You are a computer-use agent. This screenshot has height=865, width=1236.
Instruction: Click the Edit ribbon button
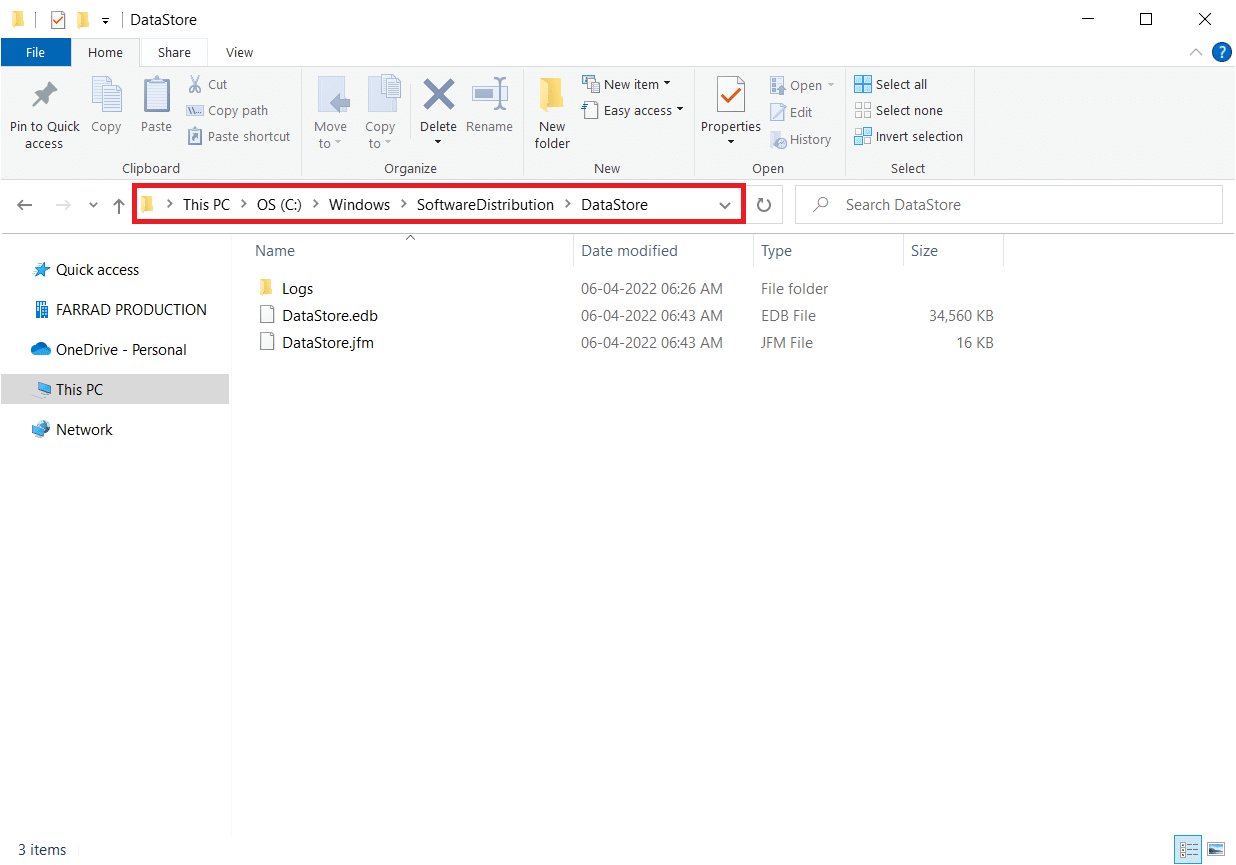(x=791, y=112)
